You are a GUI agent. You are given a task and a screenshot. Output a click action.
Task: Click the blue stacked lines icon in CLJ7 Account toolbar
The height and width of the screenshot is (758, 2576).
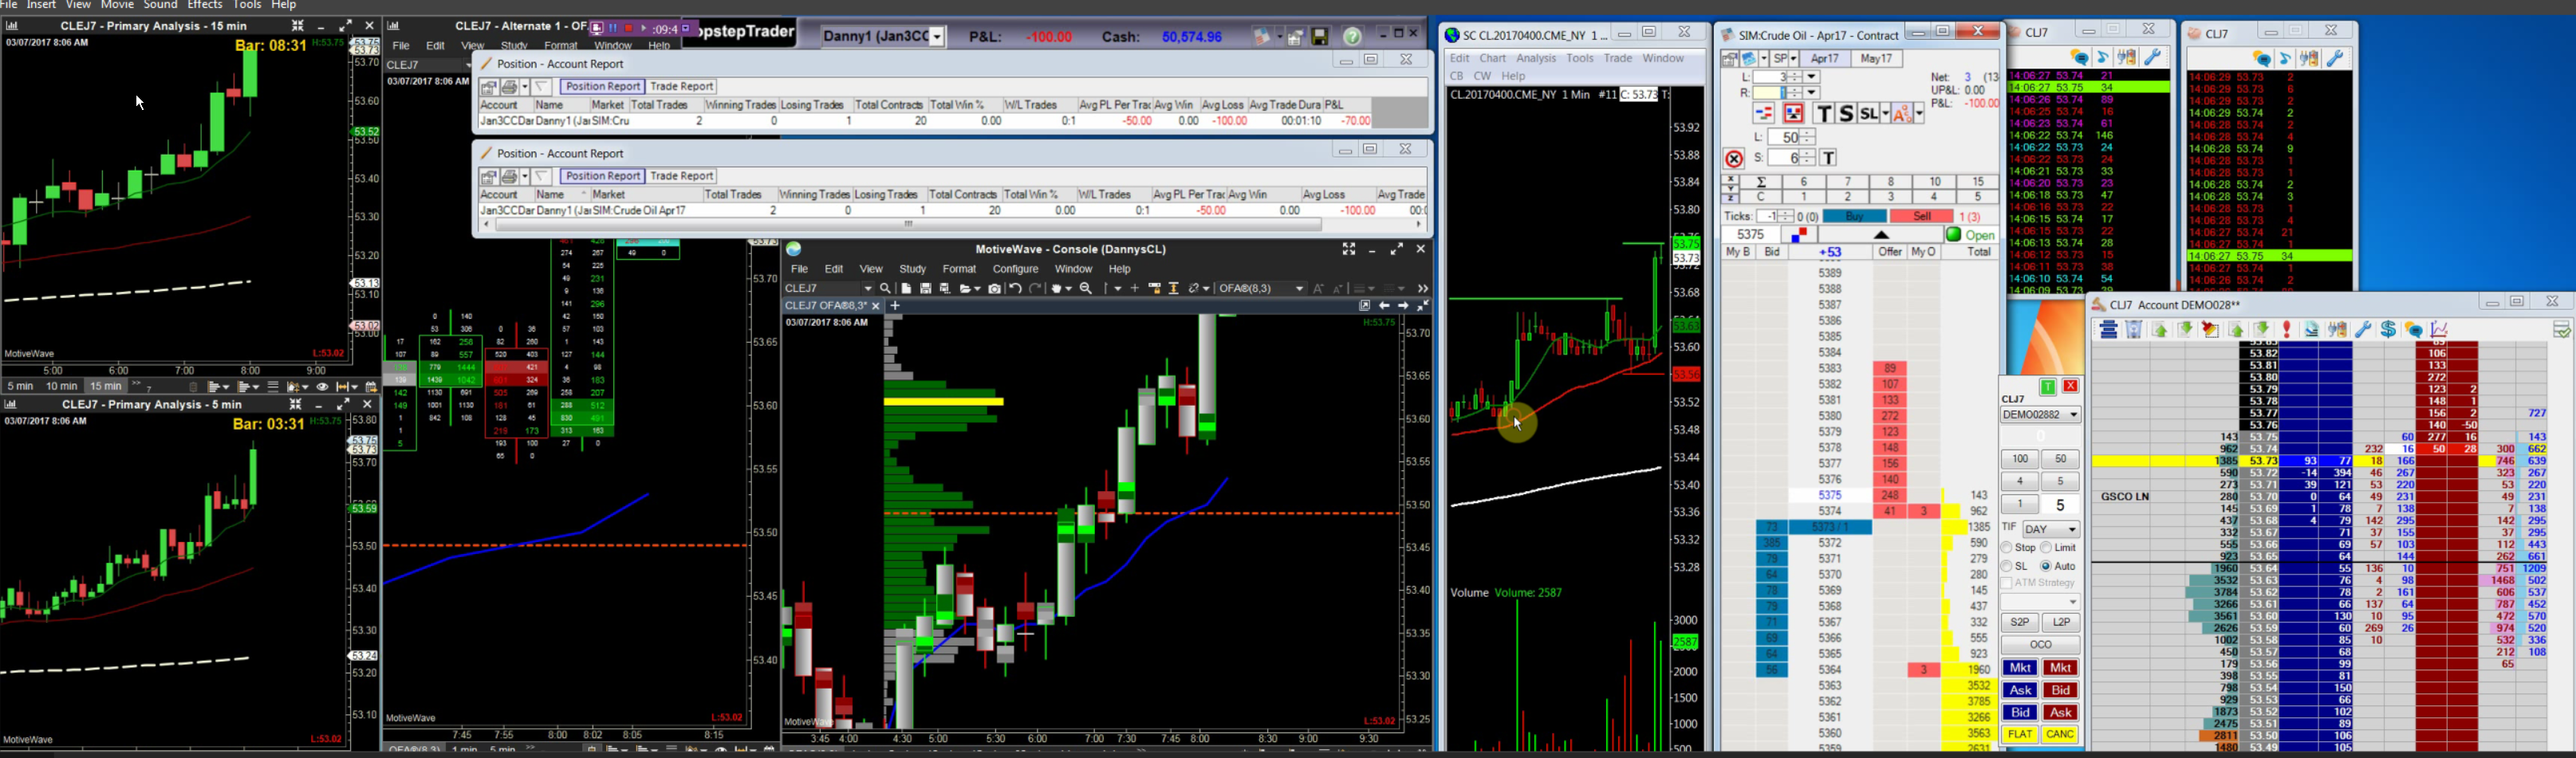[x=2108, y=330]
